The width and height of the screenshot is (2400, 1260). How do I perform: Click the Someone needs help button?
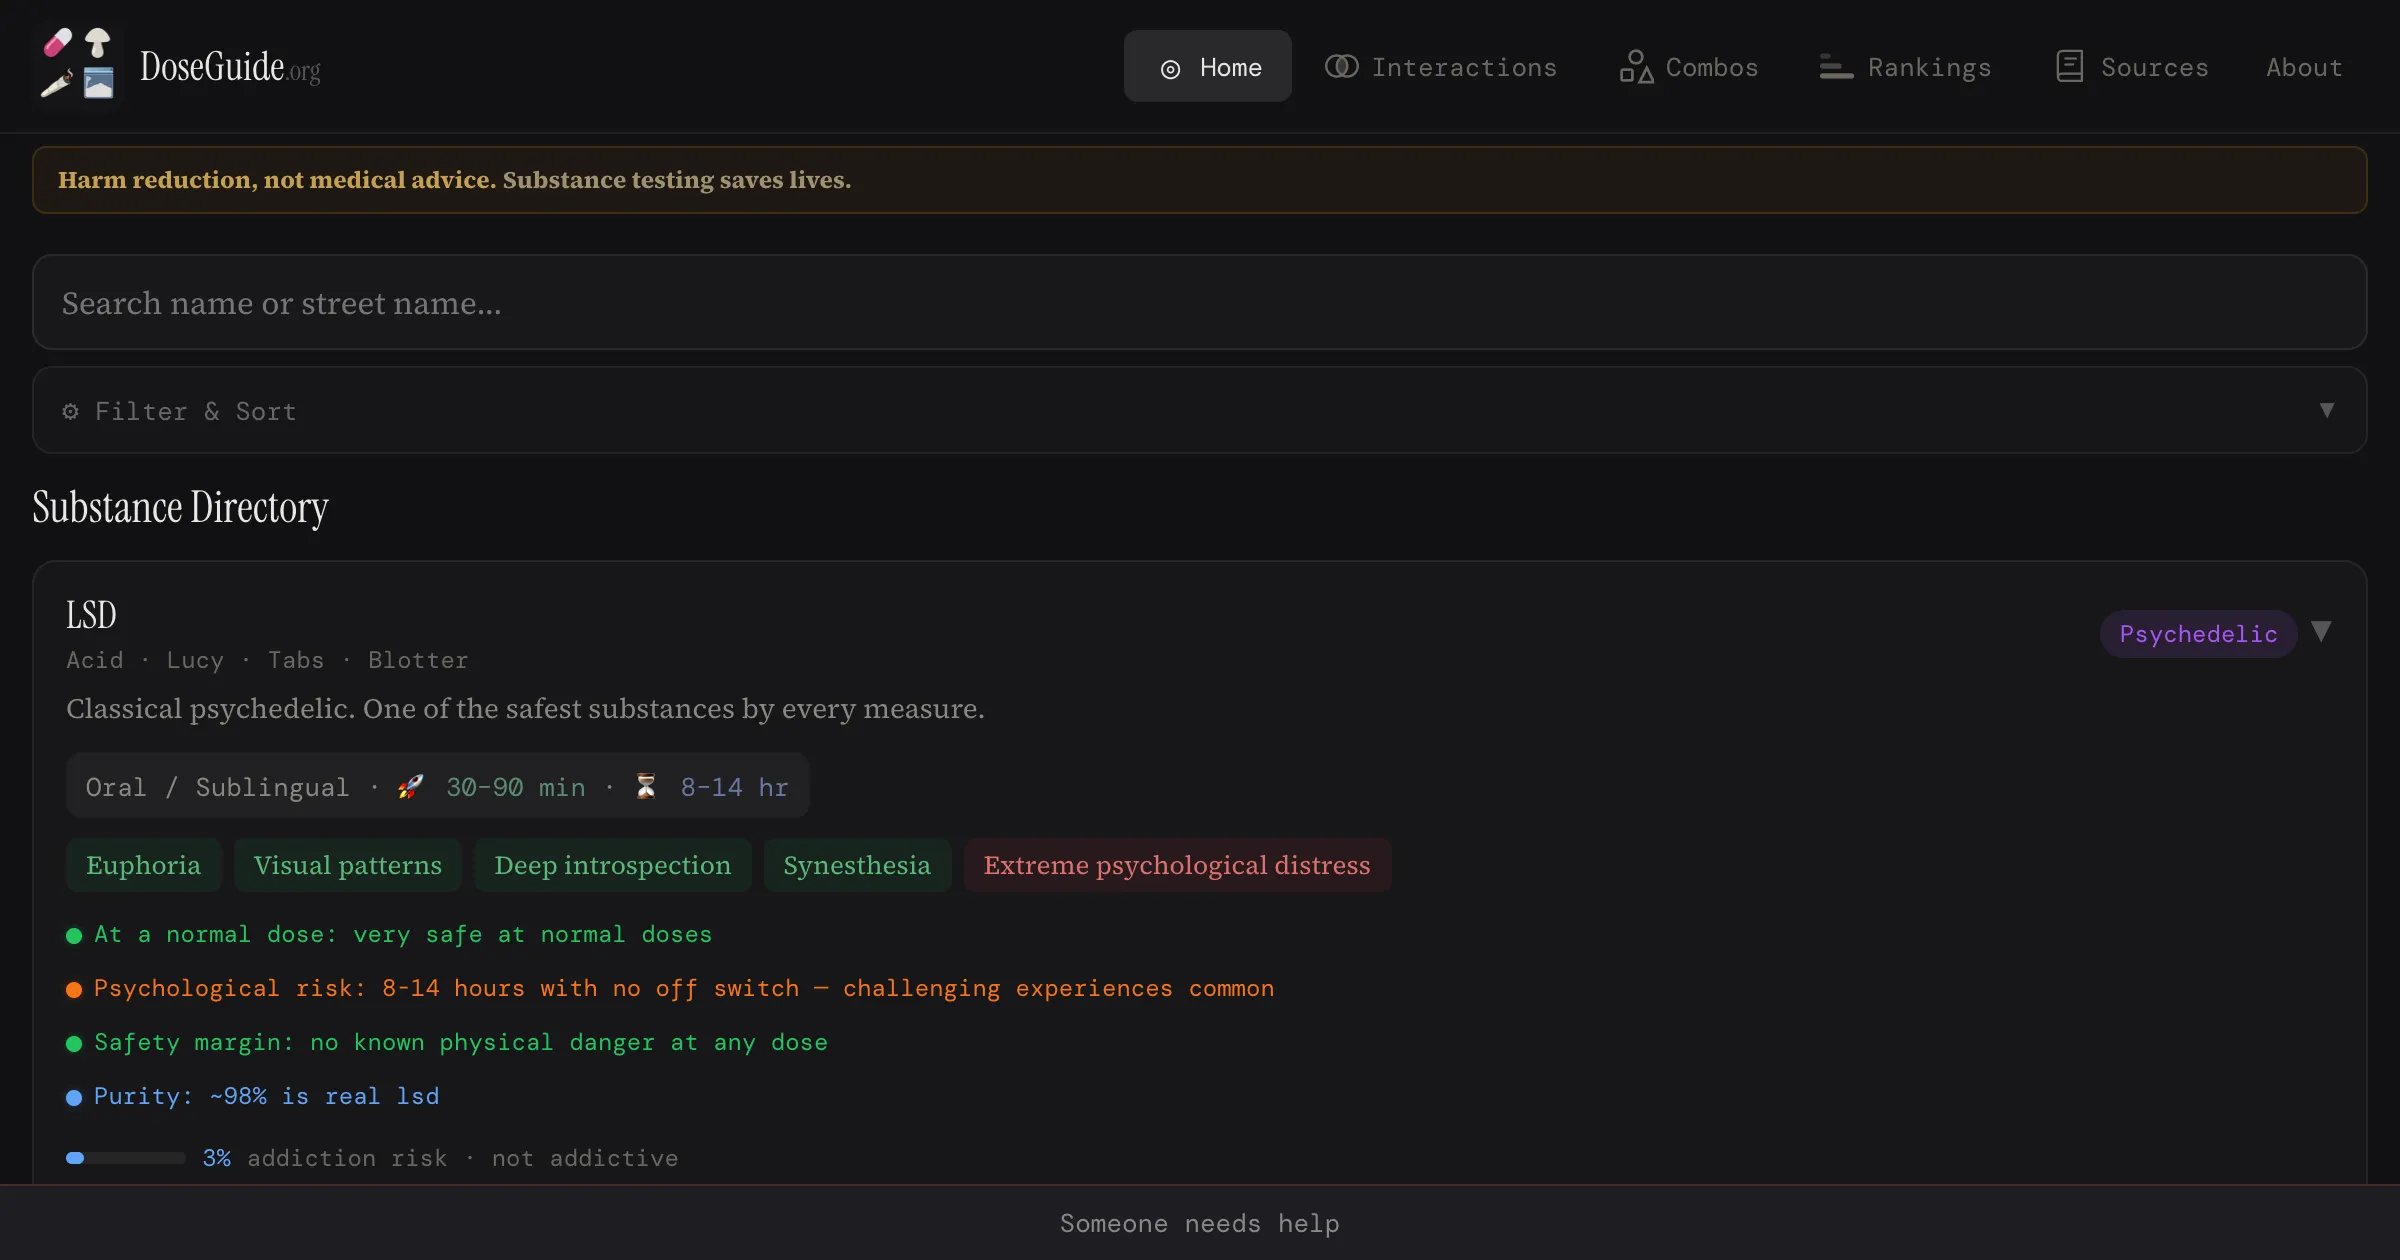pyautogui.click(x=1199, y=1223)
